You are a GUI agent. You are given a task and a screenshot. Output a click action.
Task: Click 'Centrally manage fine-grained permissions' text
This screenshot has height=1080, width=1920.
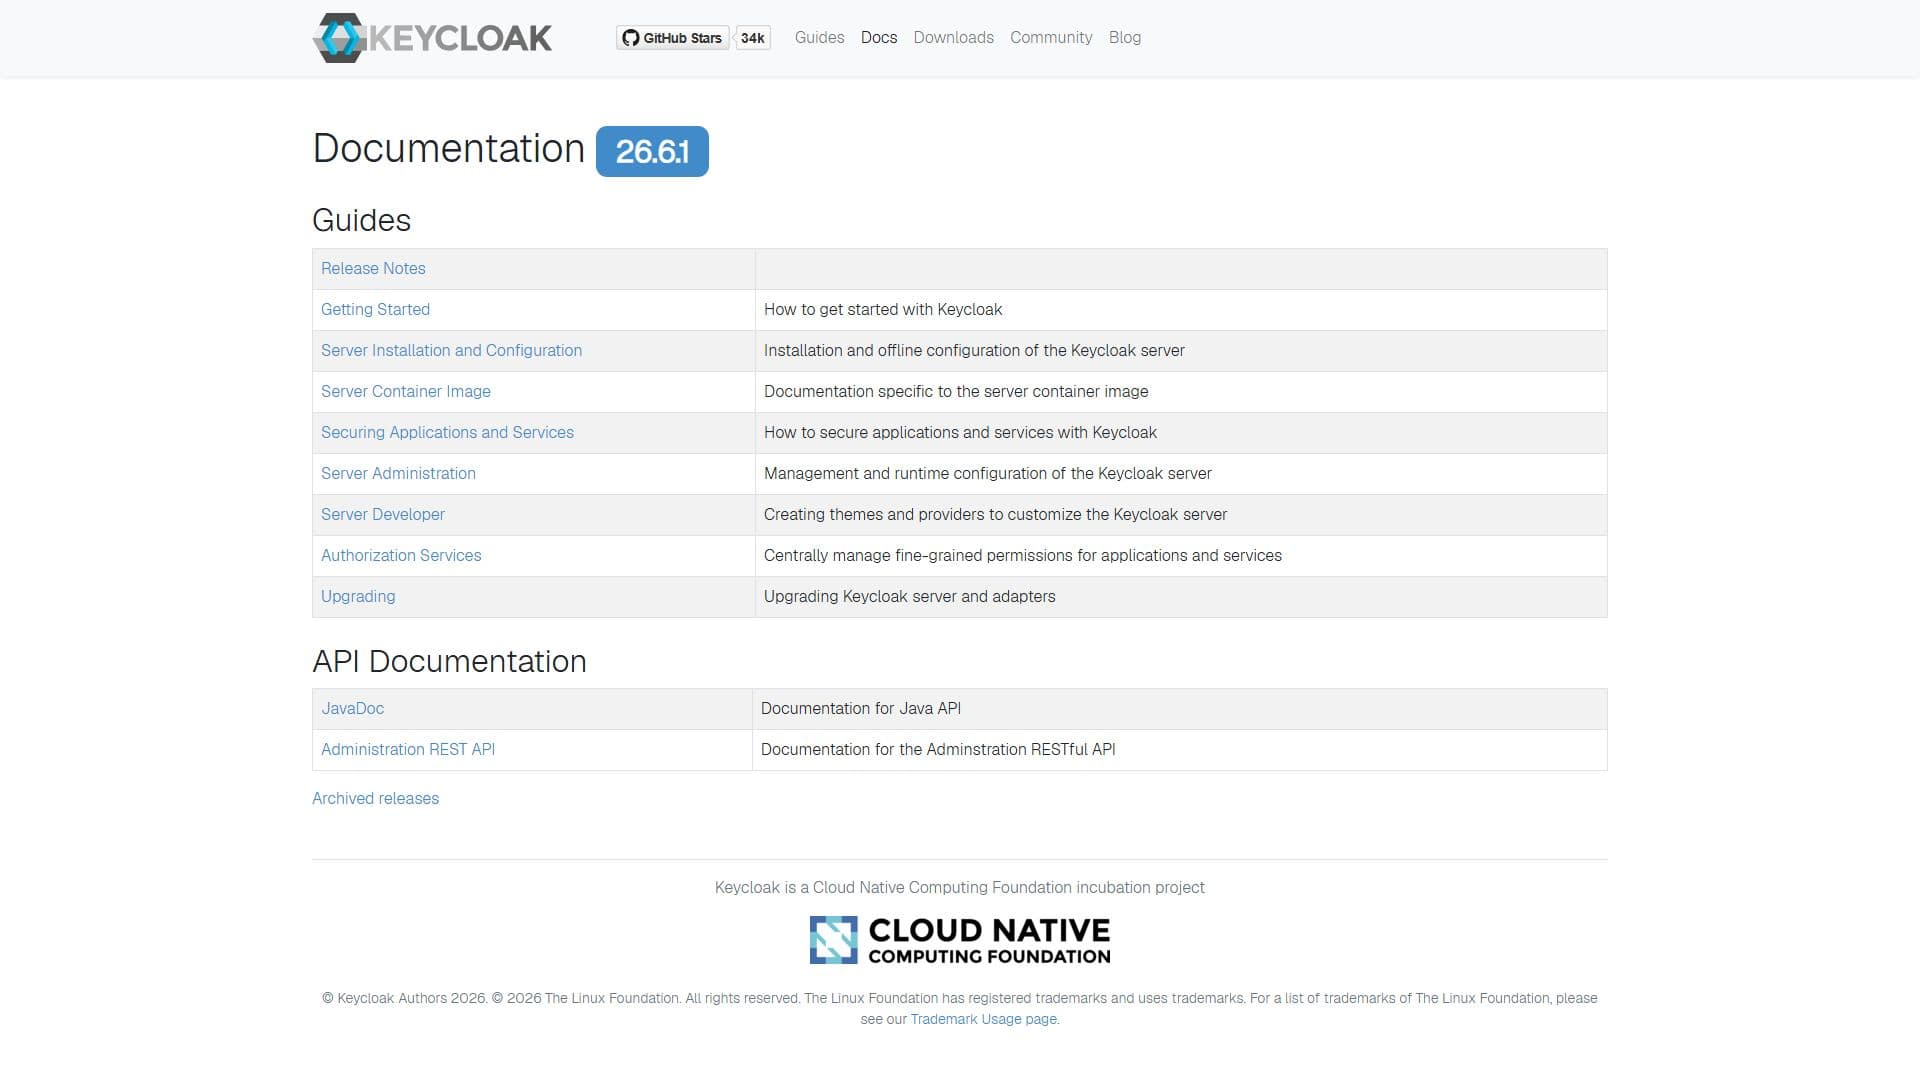[x=1022, y=555]
